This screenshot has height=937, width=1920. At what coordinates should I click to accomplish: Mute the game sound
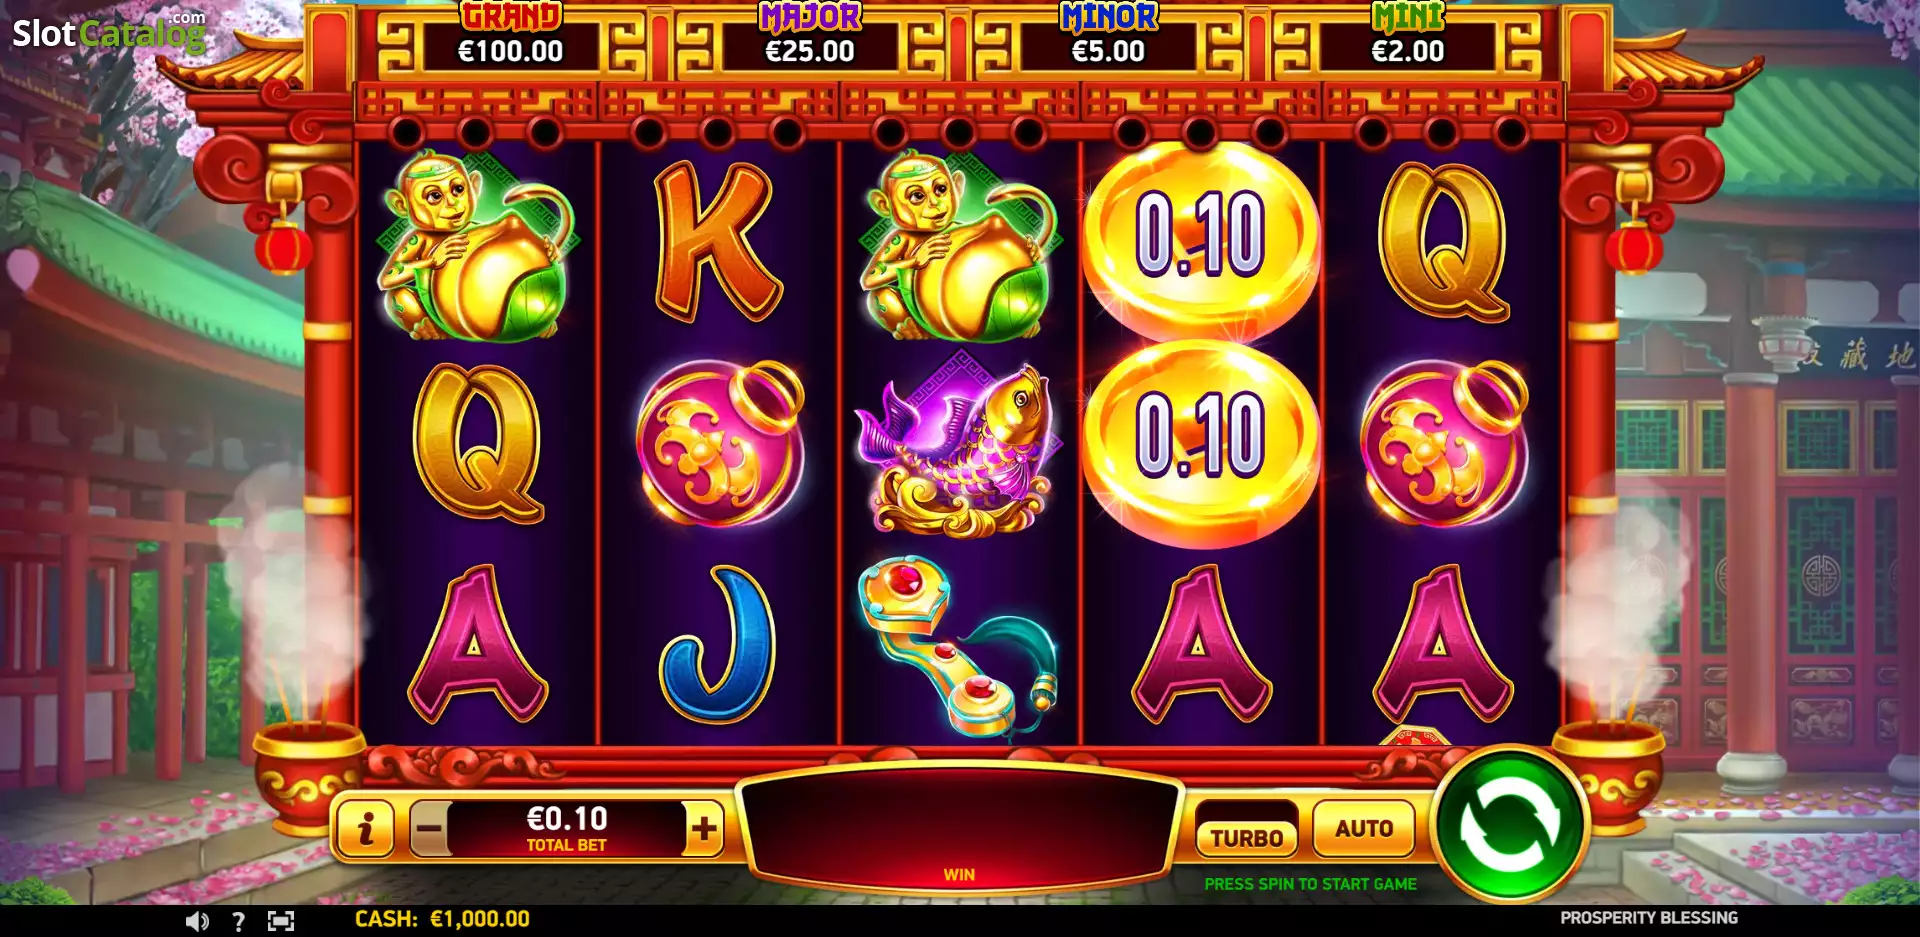pos(197,921)
